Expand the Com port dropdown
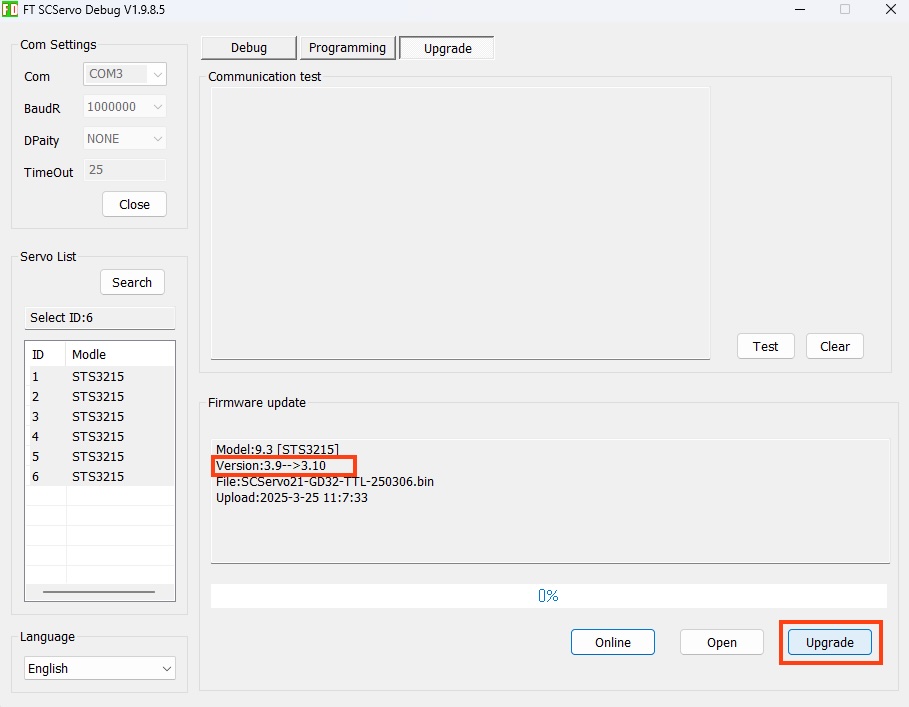Viewport: 909px width, 707px height. (x=125, y=74)
